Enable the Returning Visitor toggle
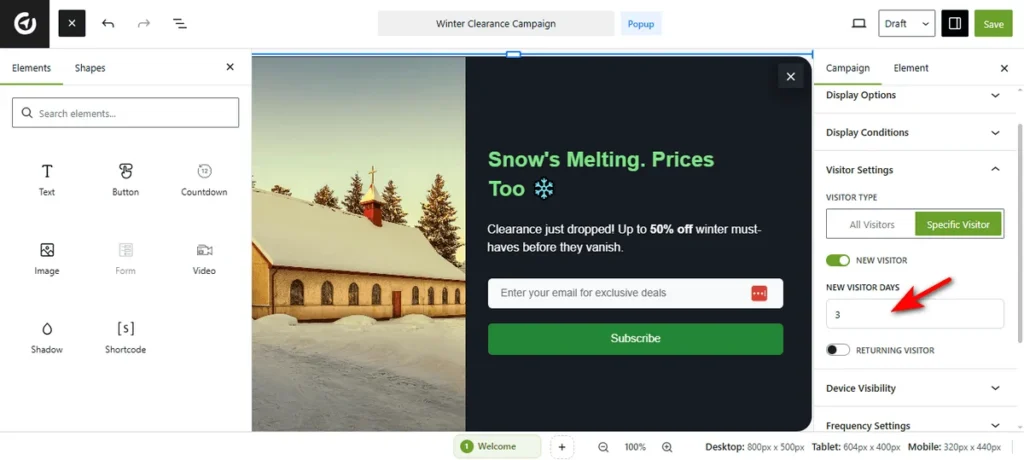This screenshot has width=1024, height=460. click(838, 350)
